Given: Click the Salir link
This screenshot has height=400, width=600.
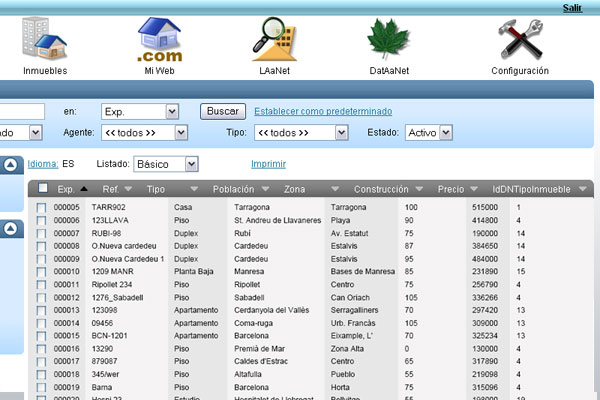Looking at the screenshot, I should pos(572,7).
